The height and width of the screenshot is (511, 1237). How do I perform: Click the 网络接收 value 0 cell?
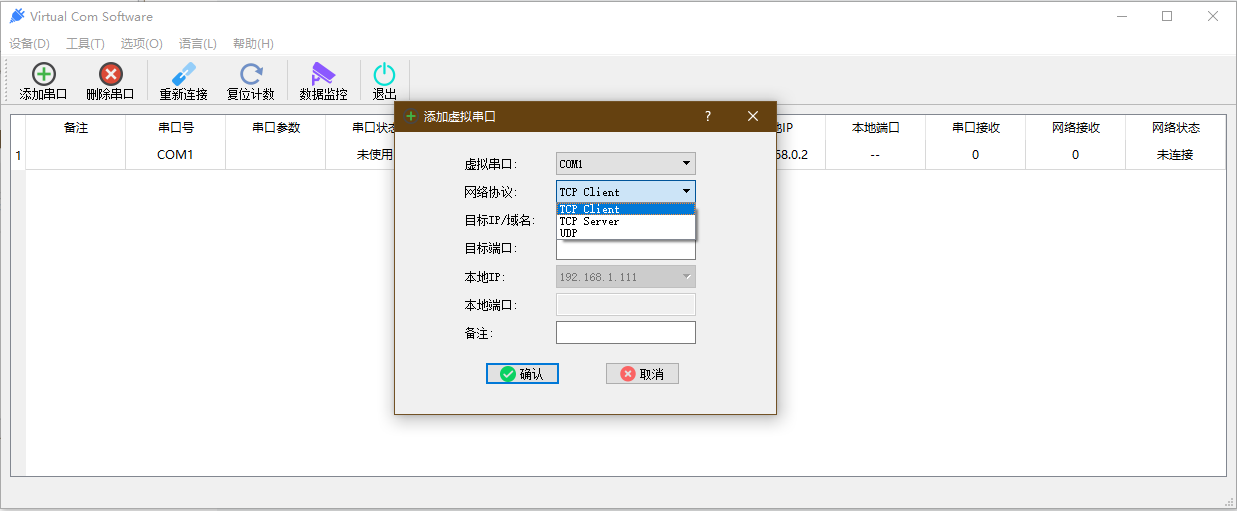click(1076, 155)
